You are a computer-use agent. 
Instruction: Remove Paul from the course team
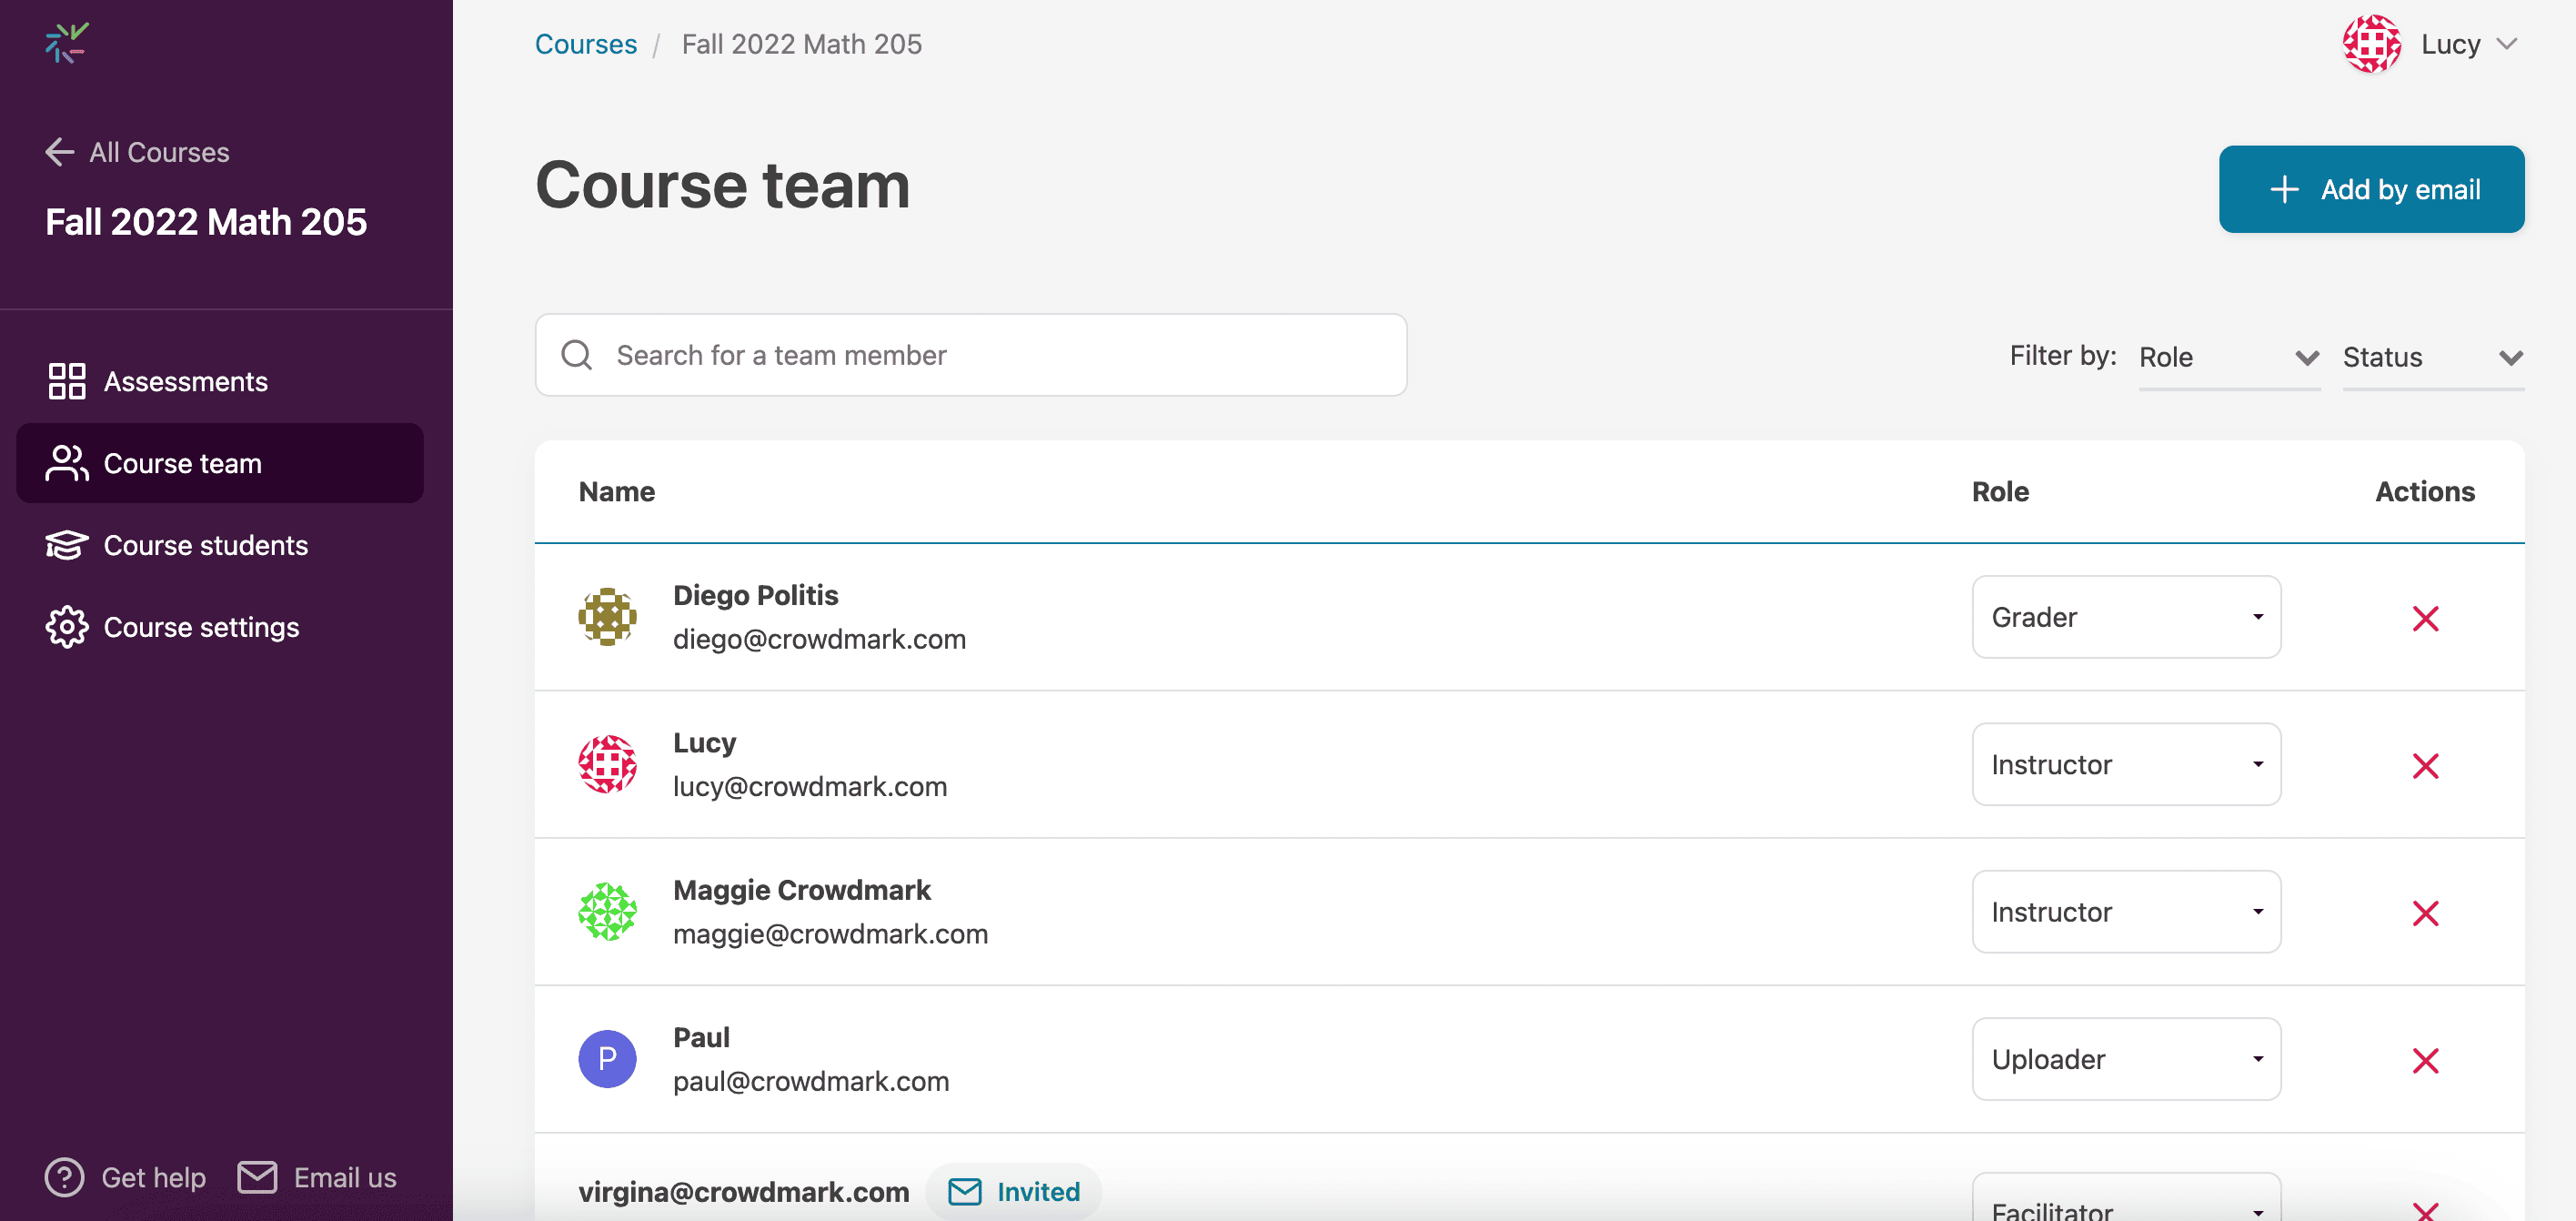(2424, 1060)
